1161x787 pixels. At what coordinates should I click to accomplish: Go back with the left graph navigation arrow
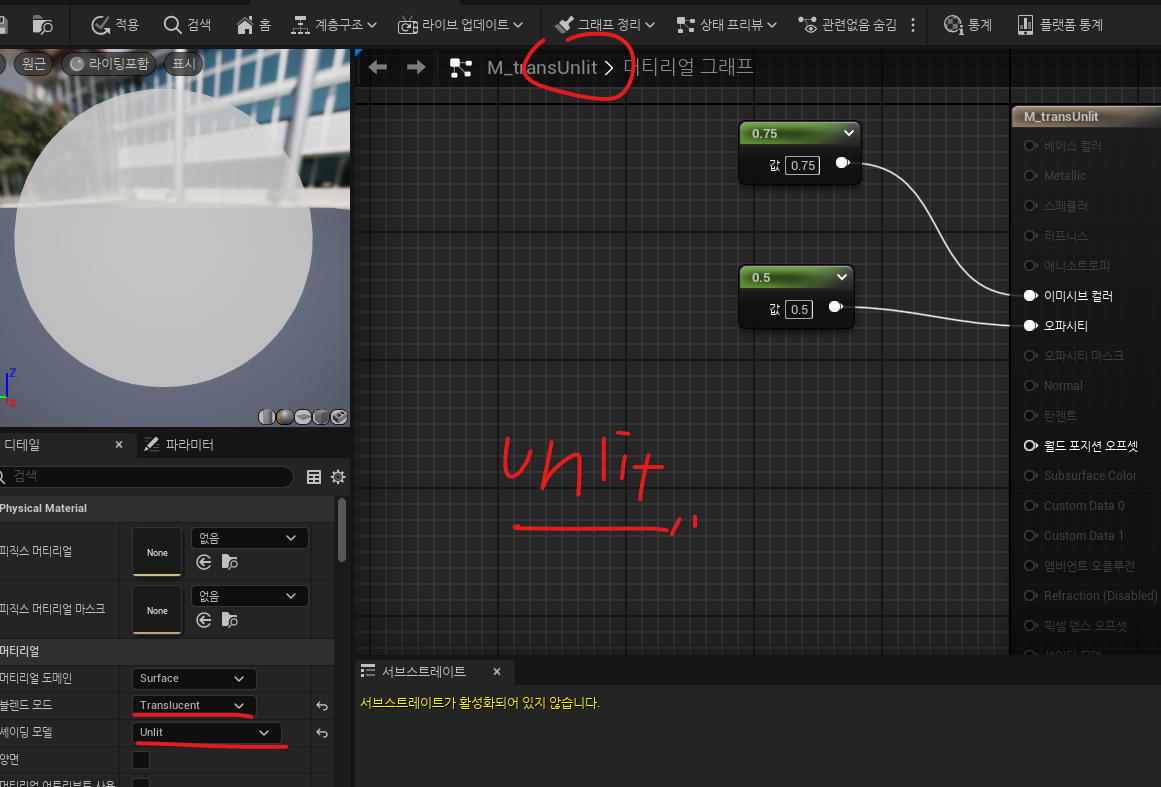coord(378,67)
